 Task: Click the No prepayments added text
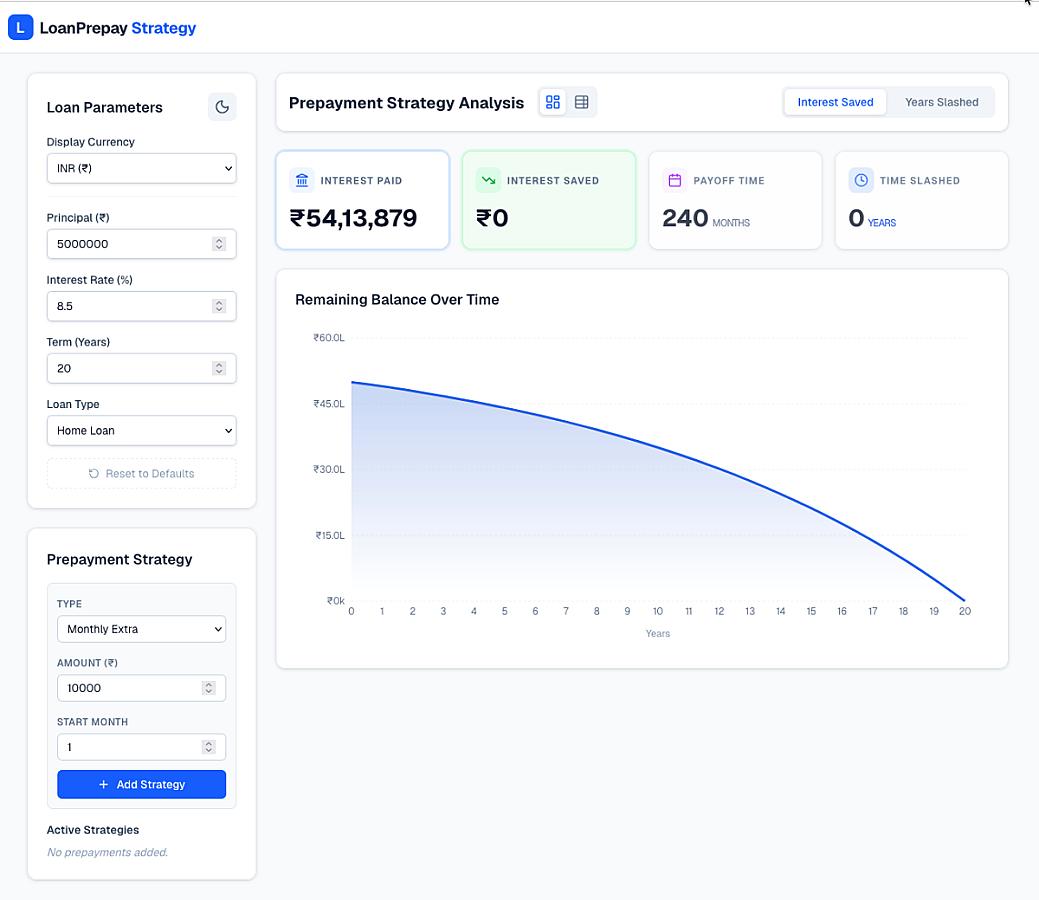coord(107,852)
